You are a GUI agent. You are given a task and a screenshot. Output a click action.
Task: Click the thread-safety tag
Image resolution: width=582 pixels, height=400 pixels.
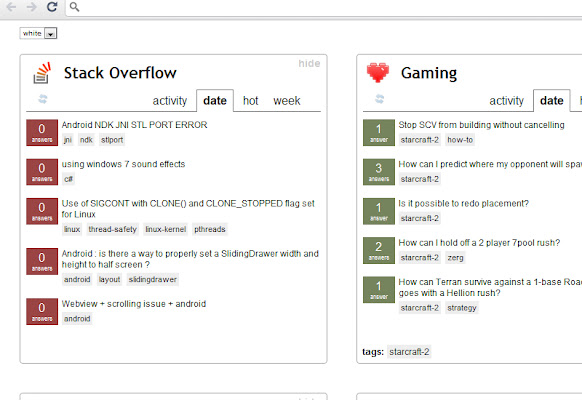point(112,229)
